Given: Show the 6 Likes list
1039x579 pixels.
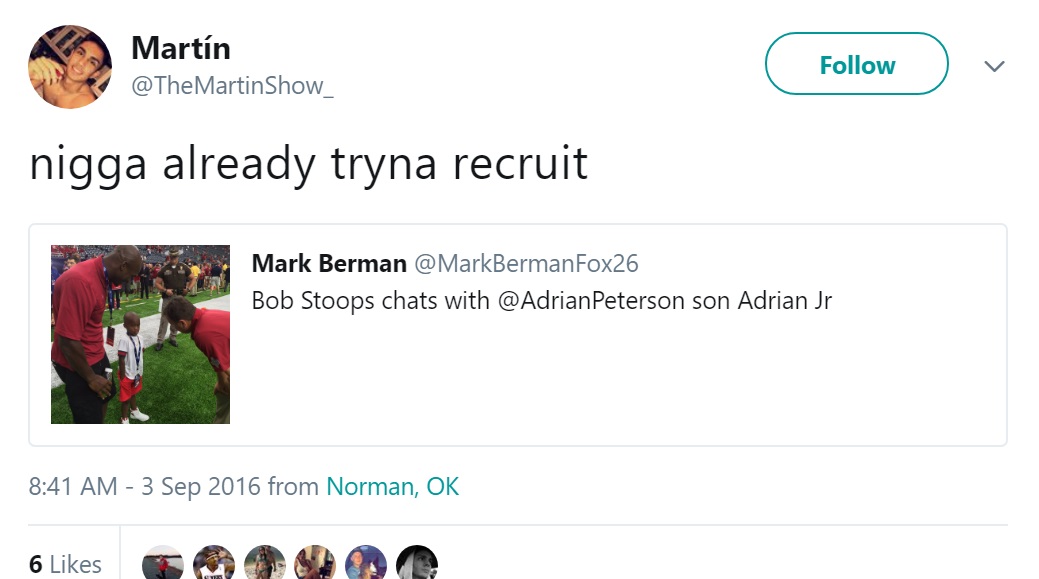Looking at the screenshot, I should point(65,564).
